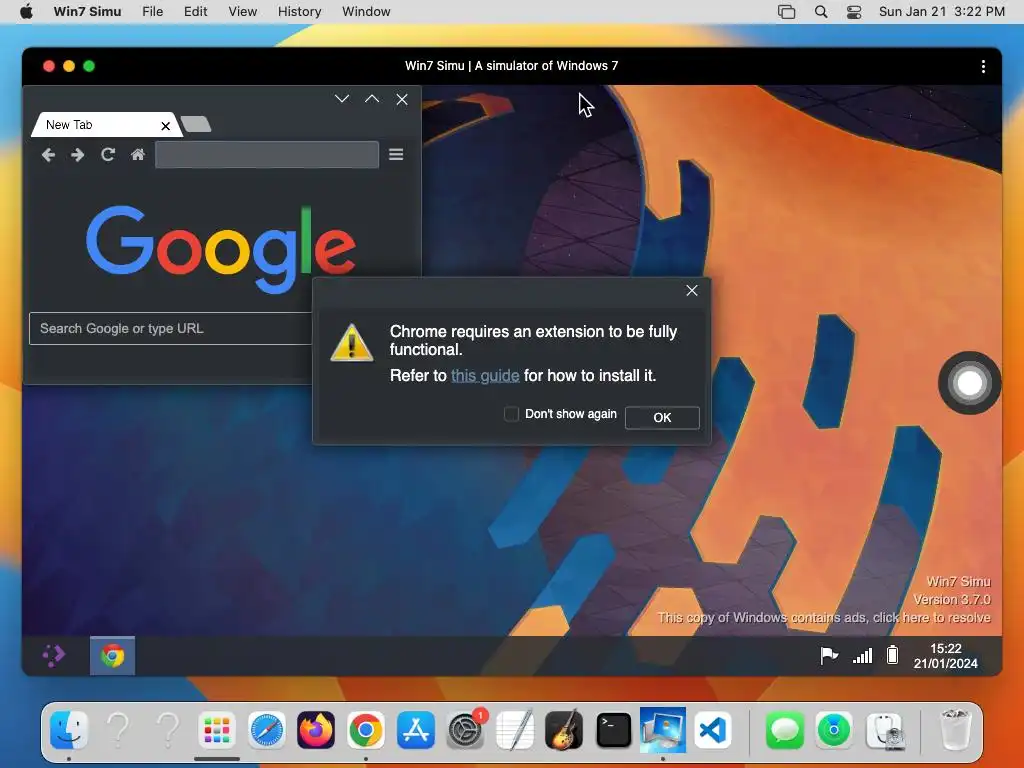This screenshot has width=1024, height=768.
Task: Tap the floating circular assistive button
Action: 969,383
